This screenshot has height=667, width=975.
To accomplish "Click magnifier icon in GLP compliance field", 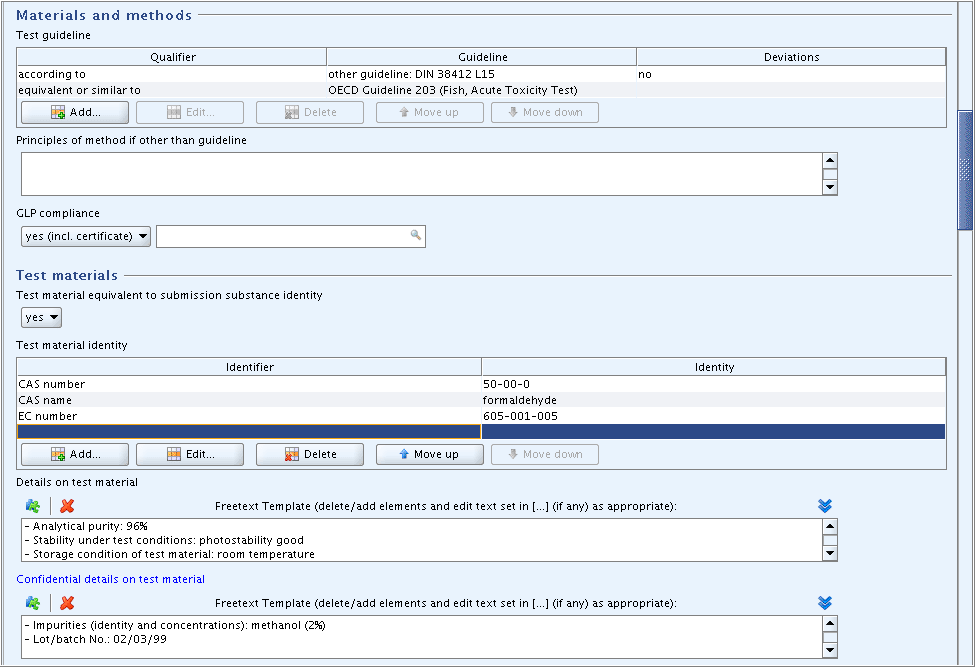I will pos(415,235).
